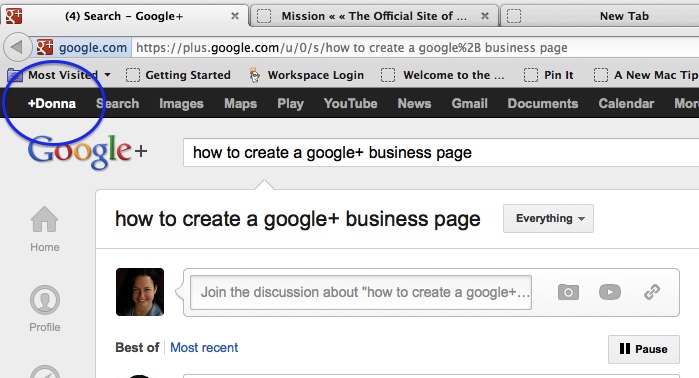Open Maps in the Google bar

241,103
